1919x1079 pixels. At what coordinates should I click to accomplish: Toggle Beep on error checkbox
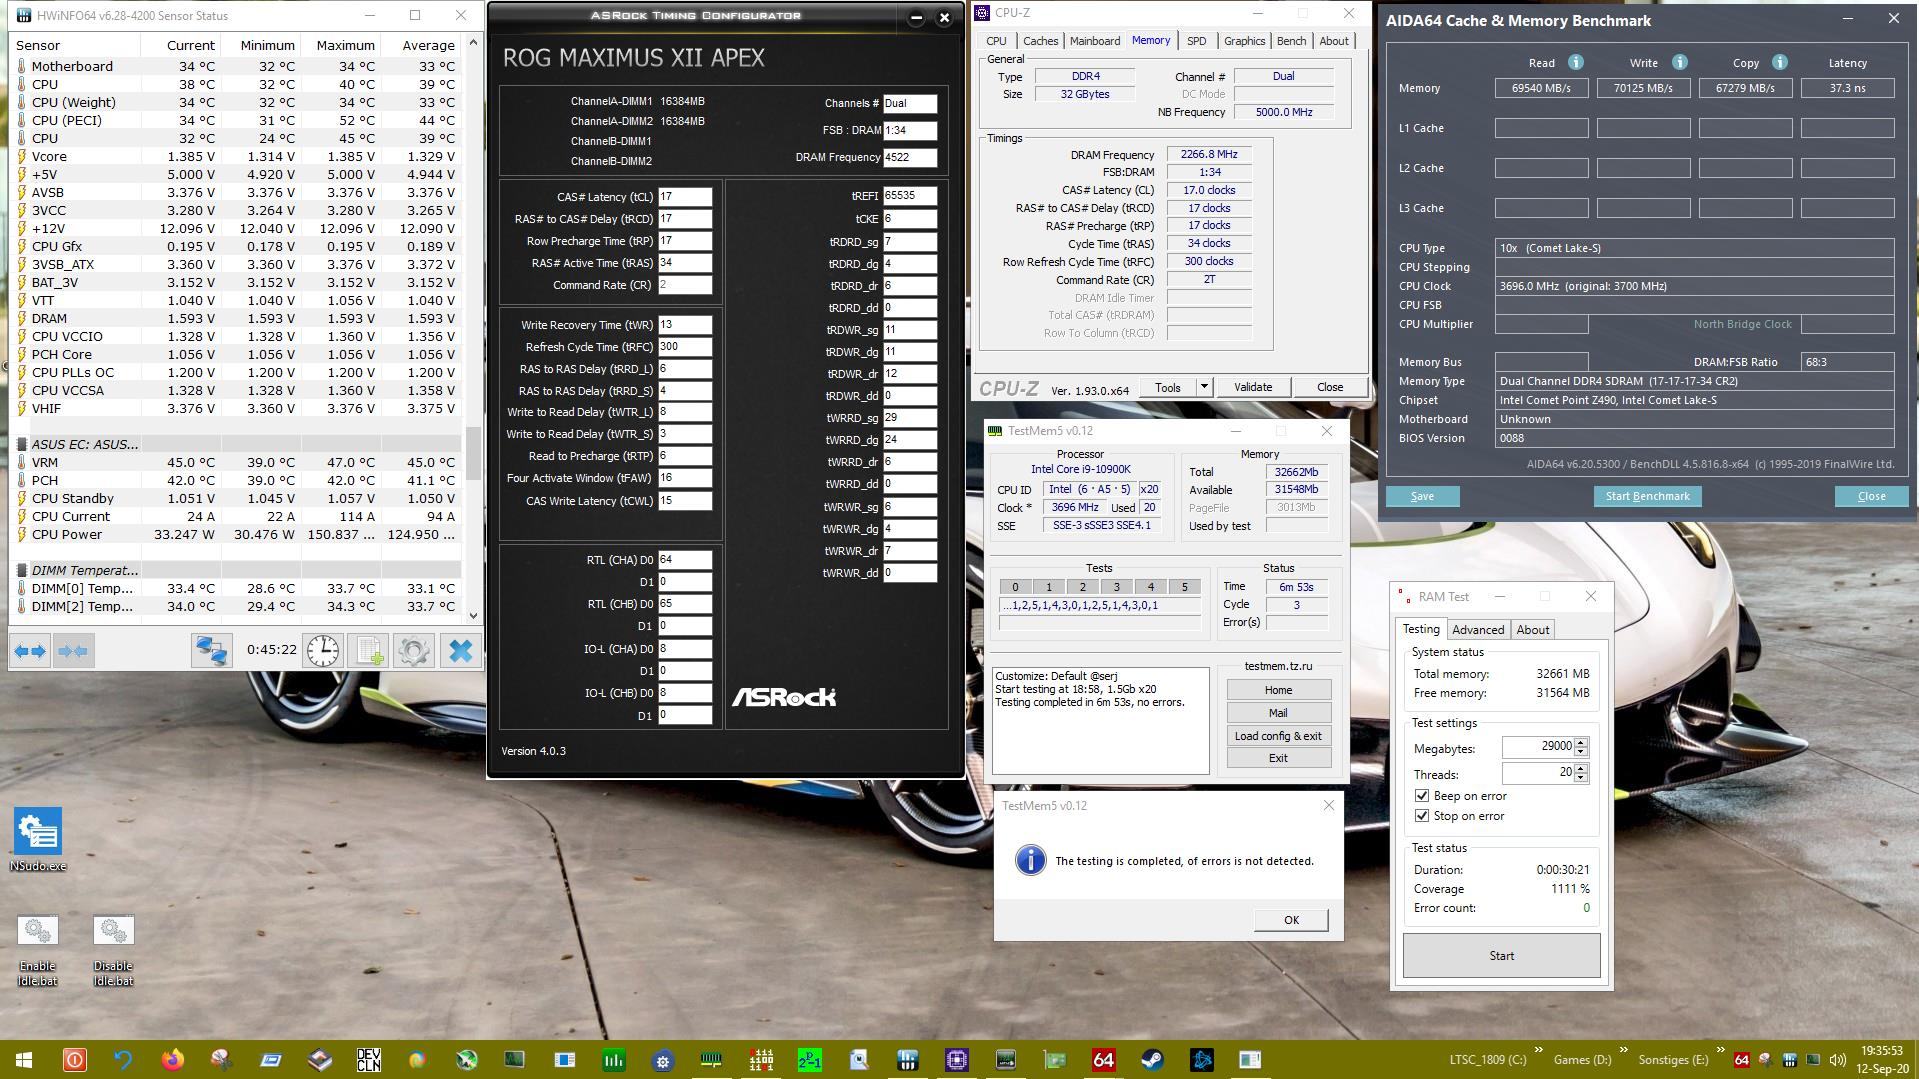click(1422, 796)
